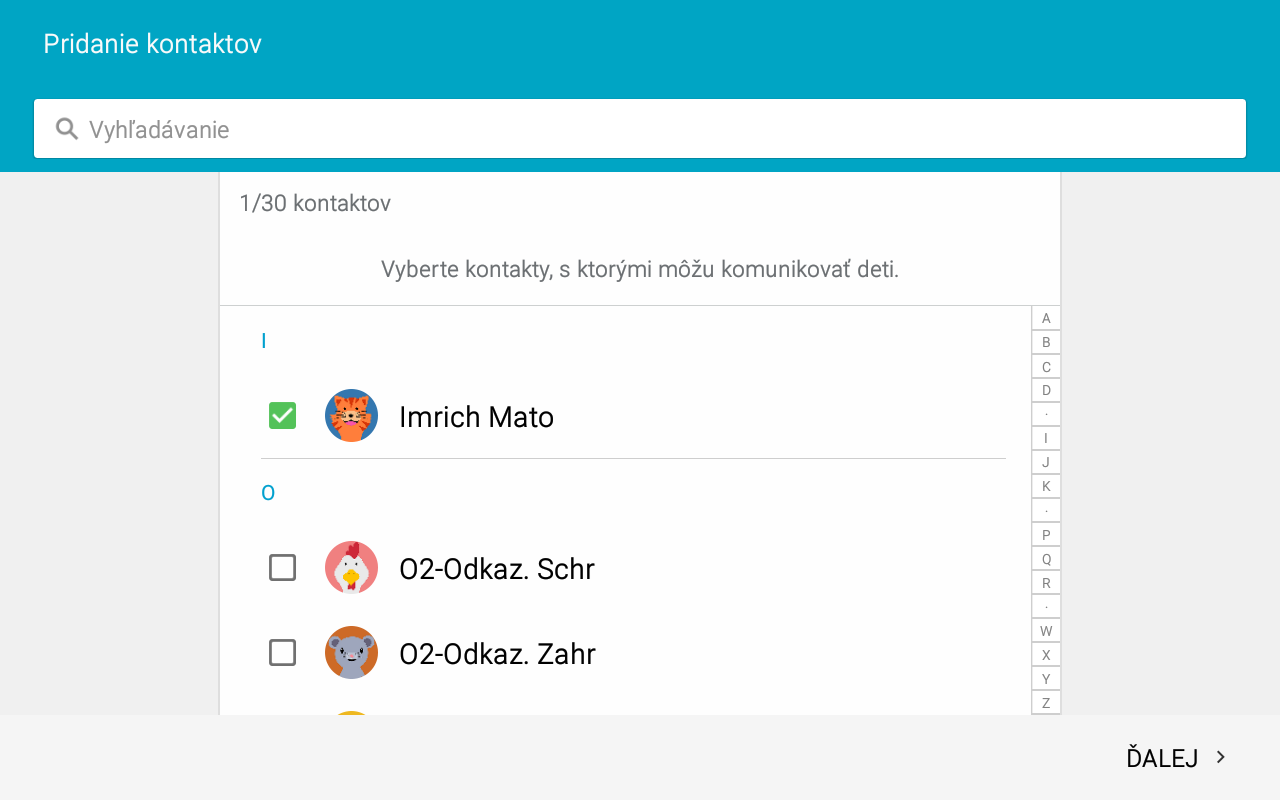
Task: Check the O2-Odkaz. Schr checkbox
Action: (283, 568)
